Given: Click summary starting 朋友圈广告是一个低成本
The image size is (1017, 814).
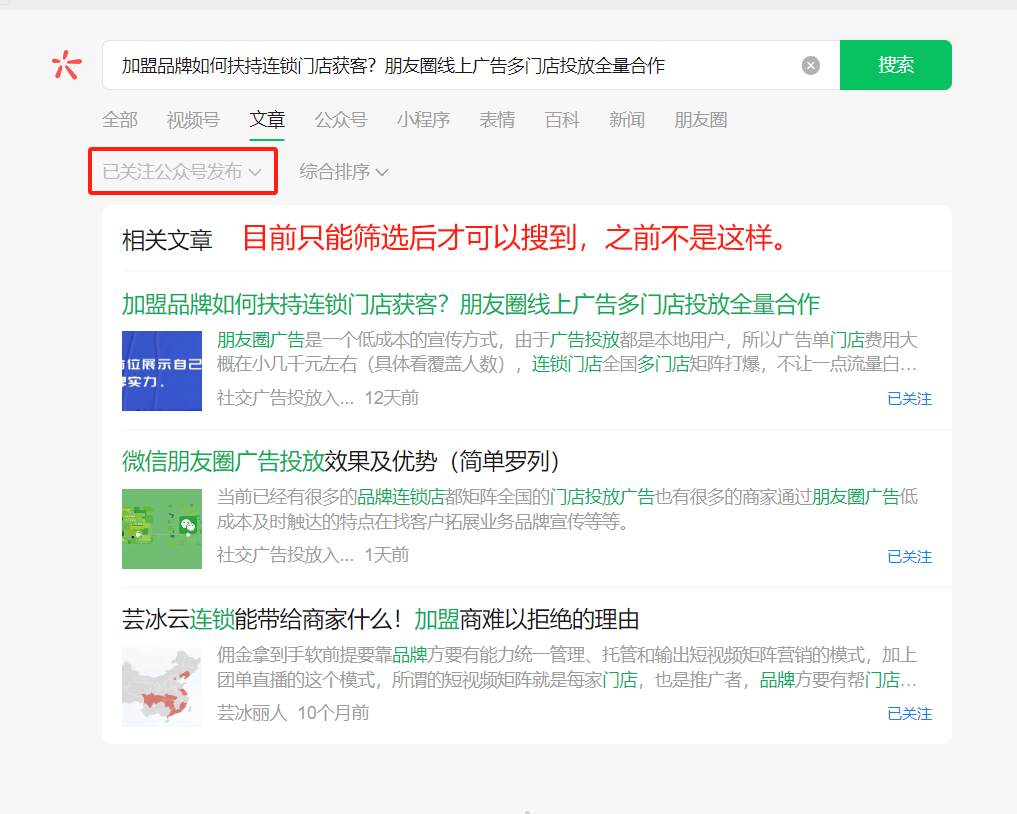Looking at the screenshot, I should [x=567, y=352].
